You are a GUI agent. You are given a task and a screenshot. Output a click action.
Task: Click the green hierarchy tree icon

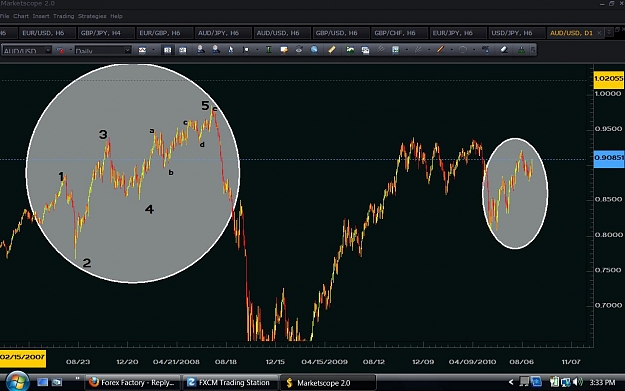pyautogui.click(x=521, y=50)
